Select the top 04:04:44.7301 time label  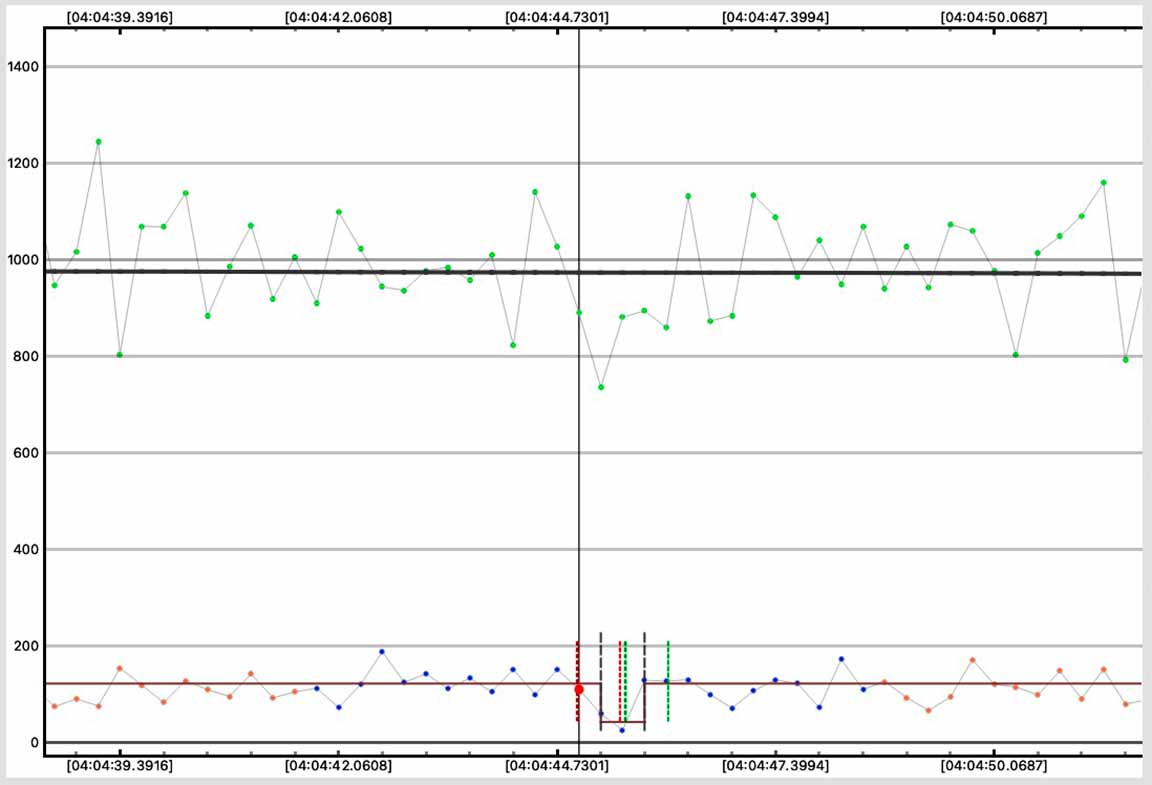point(557,17)
